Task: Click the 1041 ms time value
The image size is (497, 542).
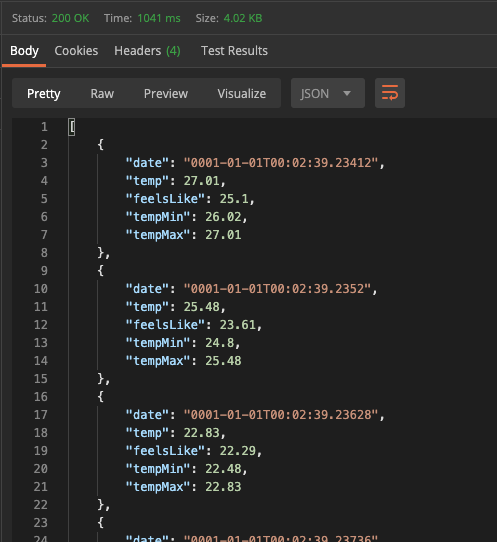Action: point(159,18)
